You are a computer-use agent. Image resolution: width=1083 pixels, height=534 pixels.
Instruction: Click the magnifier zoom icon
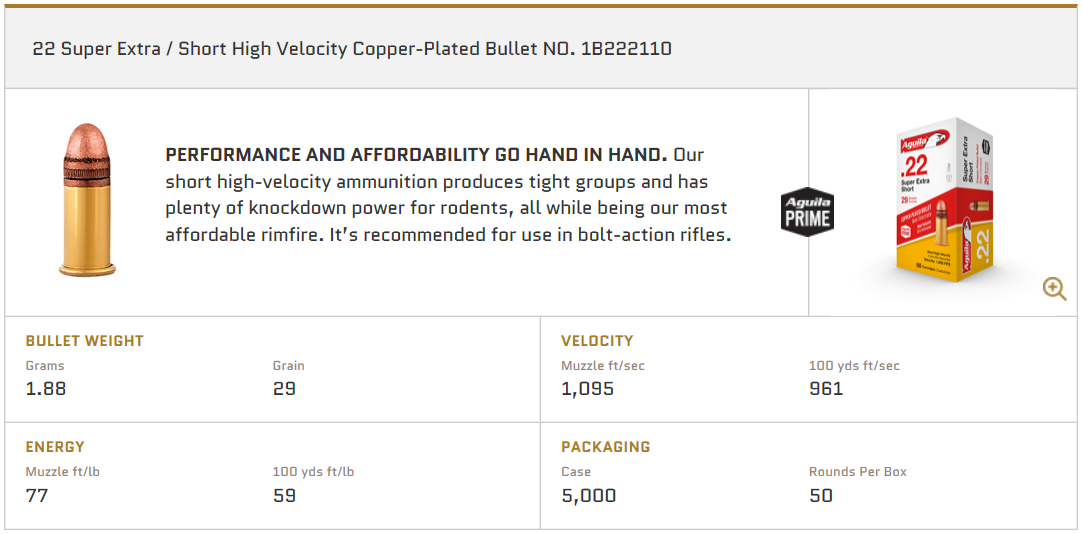(x=1054, y=289)
